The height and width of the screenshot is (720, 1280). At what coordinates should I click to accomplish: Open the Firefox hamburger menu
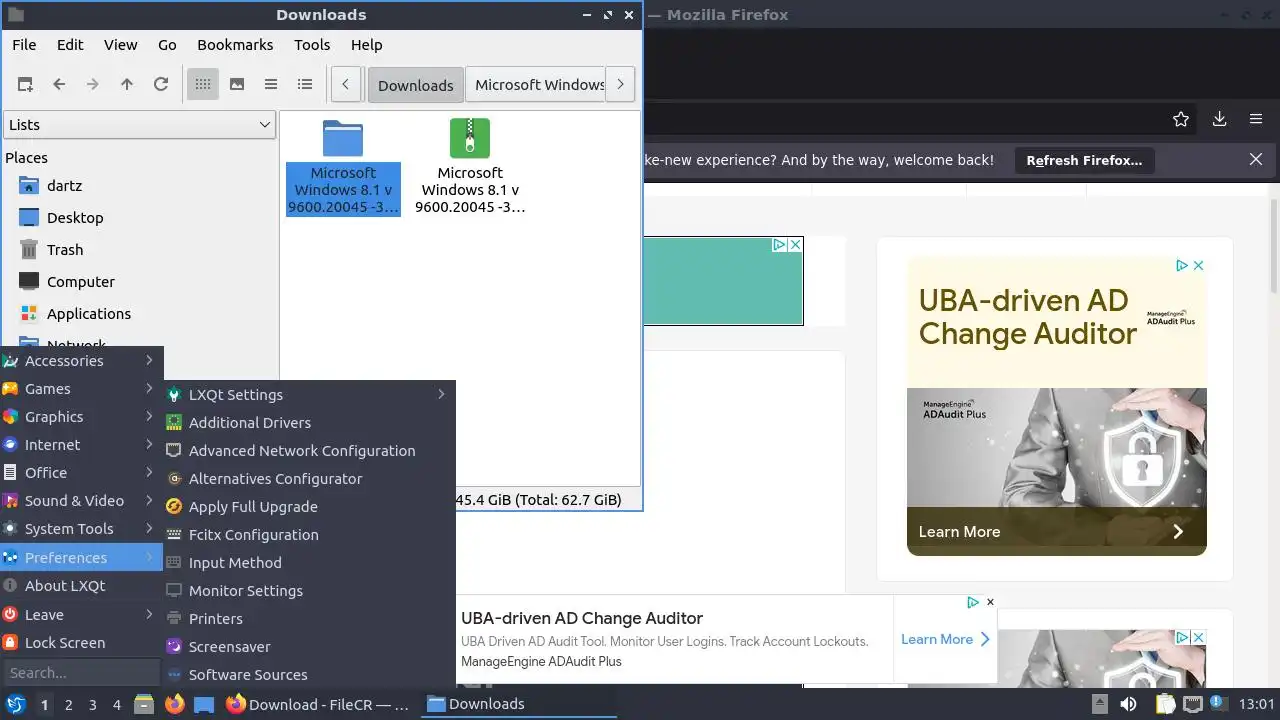click(1256, 119)
